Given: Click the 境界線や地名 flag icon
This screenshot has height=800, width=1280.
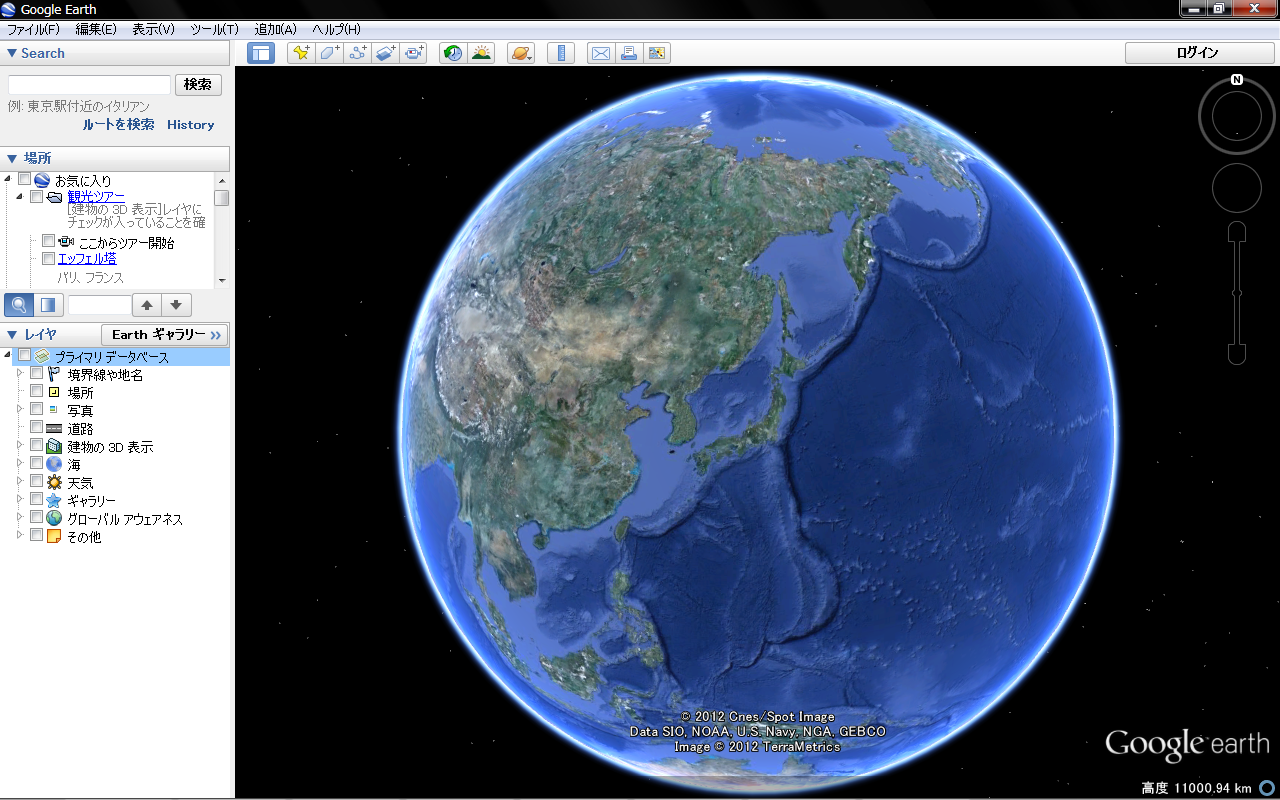Looking at the screenshot, I should point(54,374).
